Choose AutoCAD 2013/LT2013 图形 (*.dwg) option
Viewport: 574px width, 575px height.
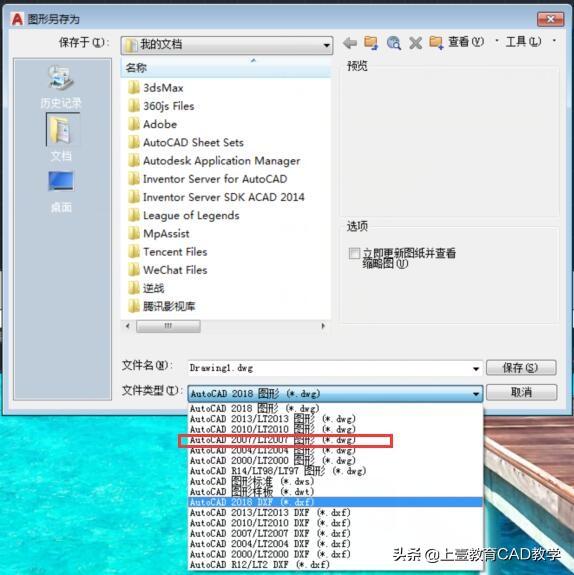pyautogui.click(x=335, y=418)
